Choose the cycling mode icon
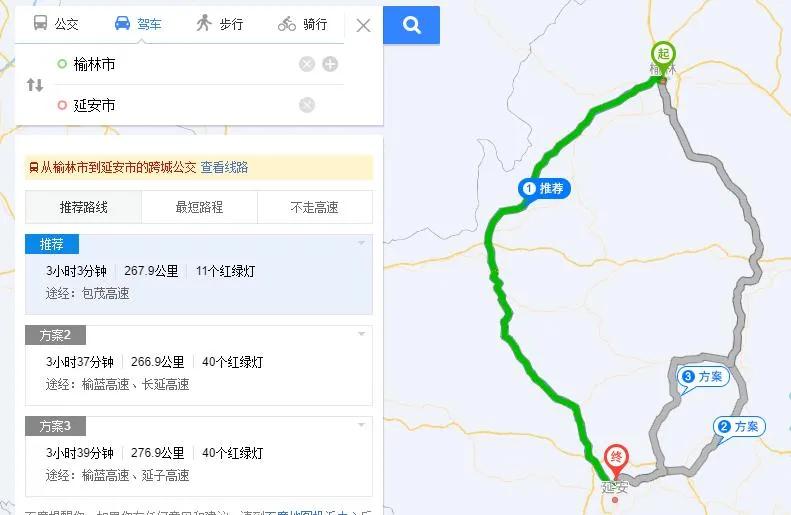791x515 pixels. [287, 24]
